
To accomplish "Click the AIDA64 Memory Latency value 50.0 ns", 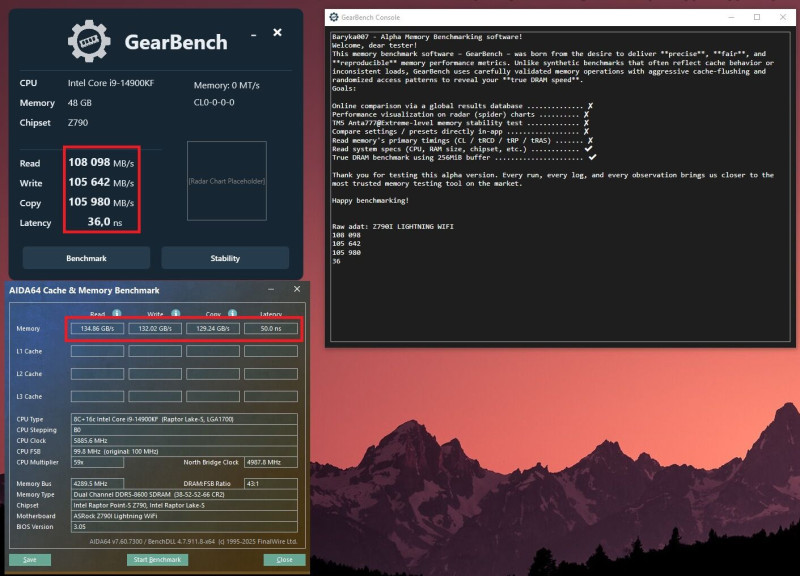I will [x=271, y=329].
